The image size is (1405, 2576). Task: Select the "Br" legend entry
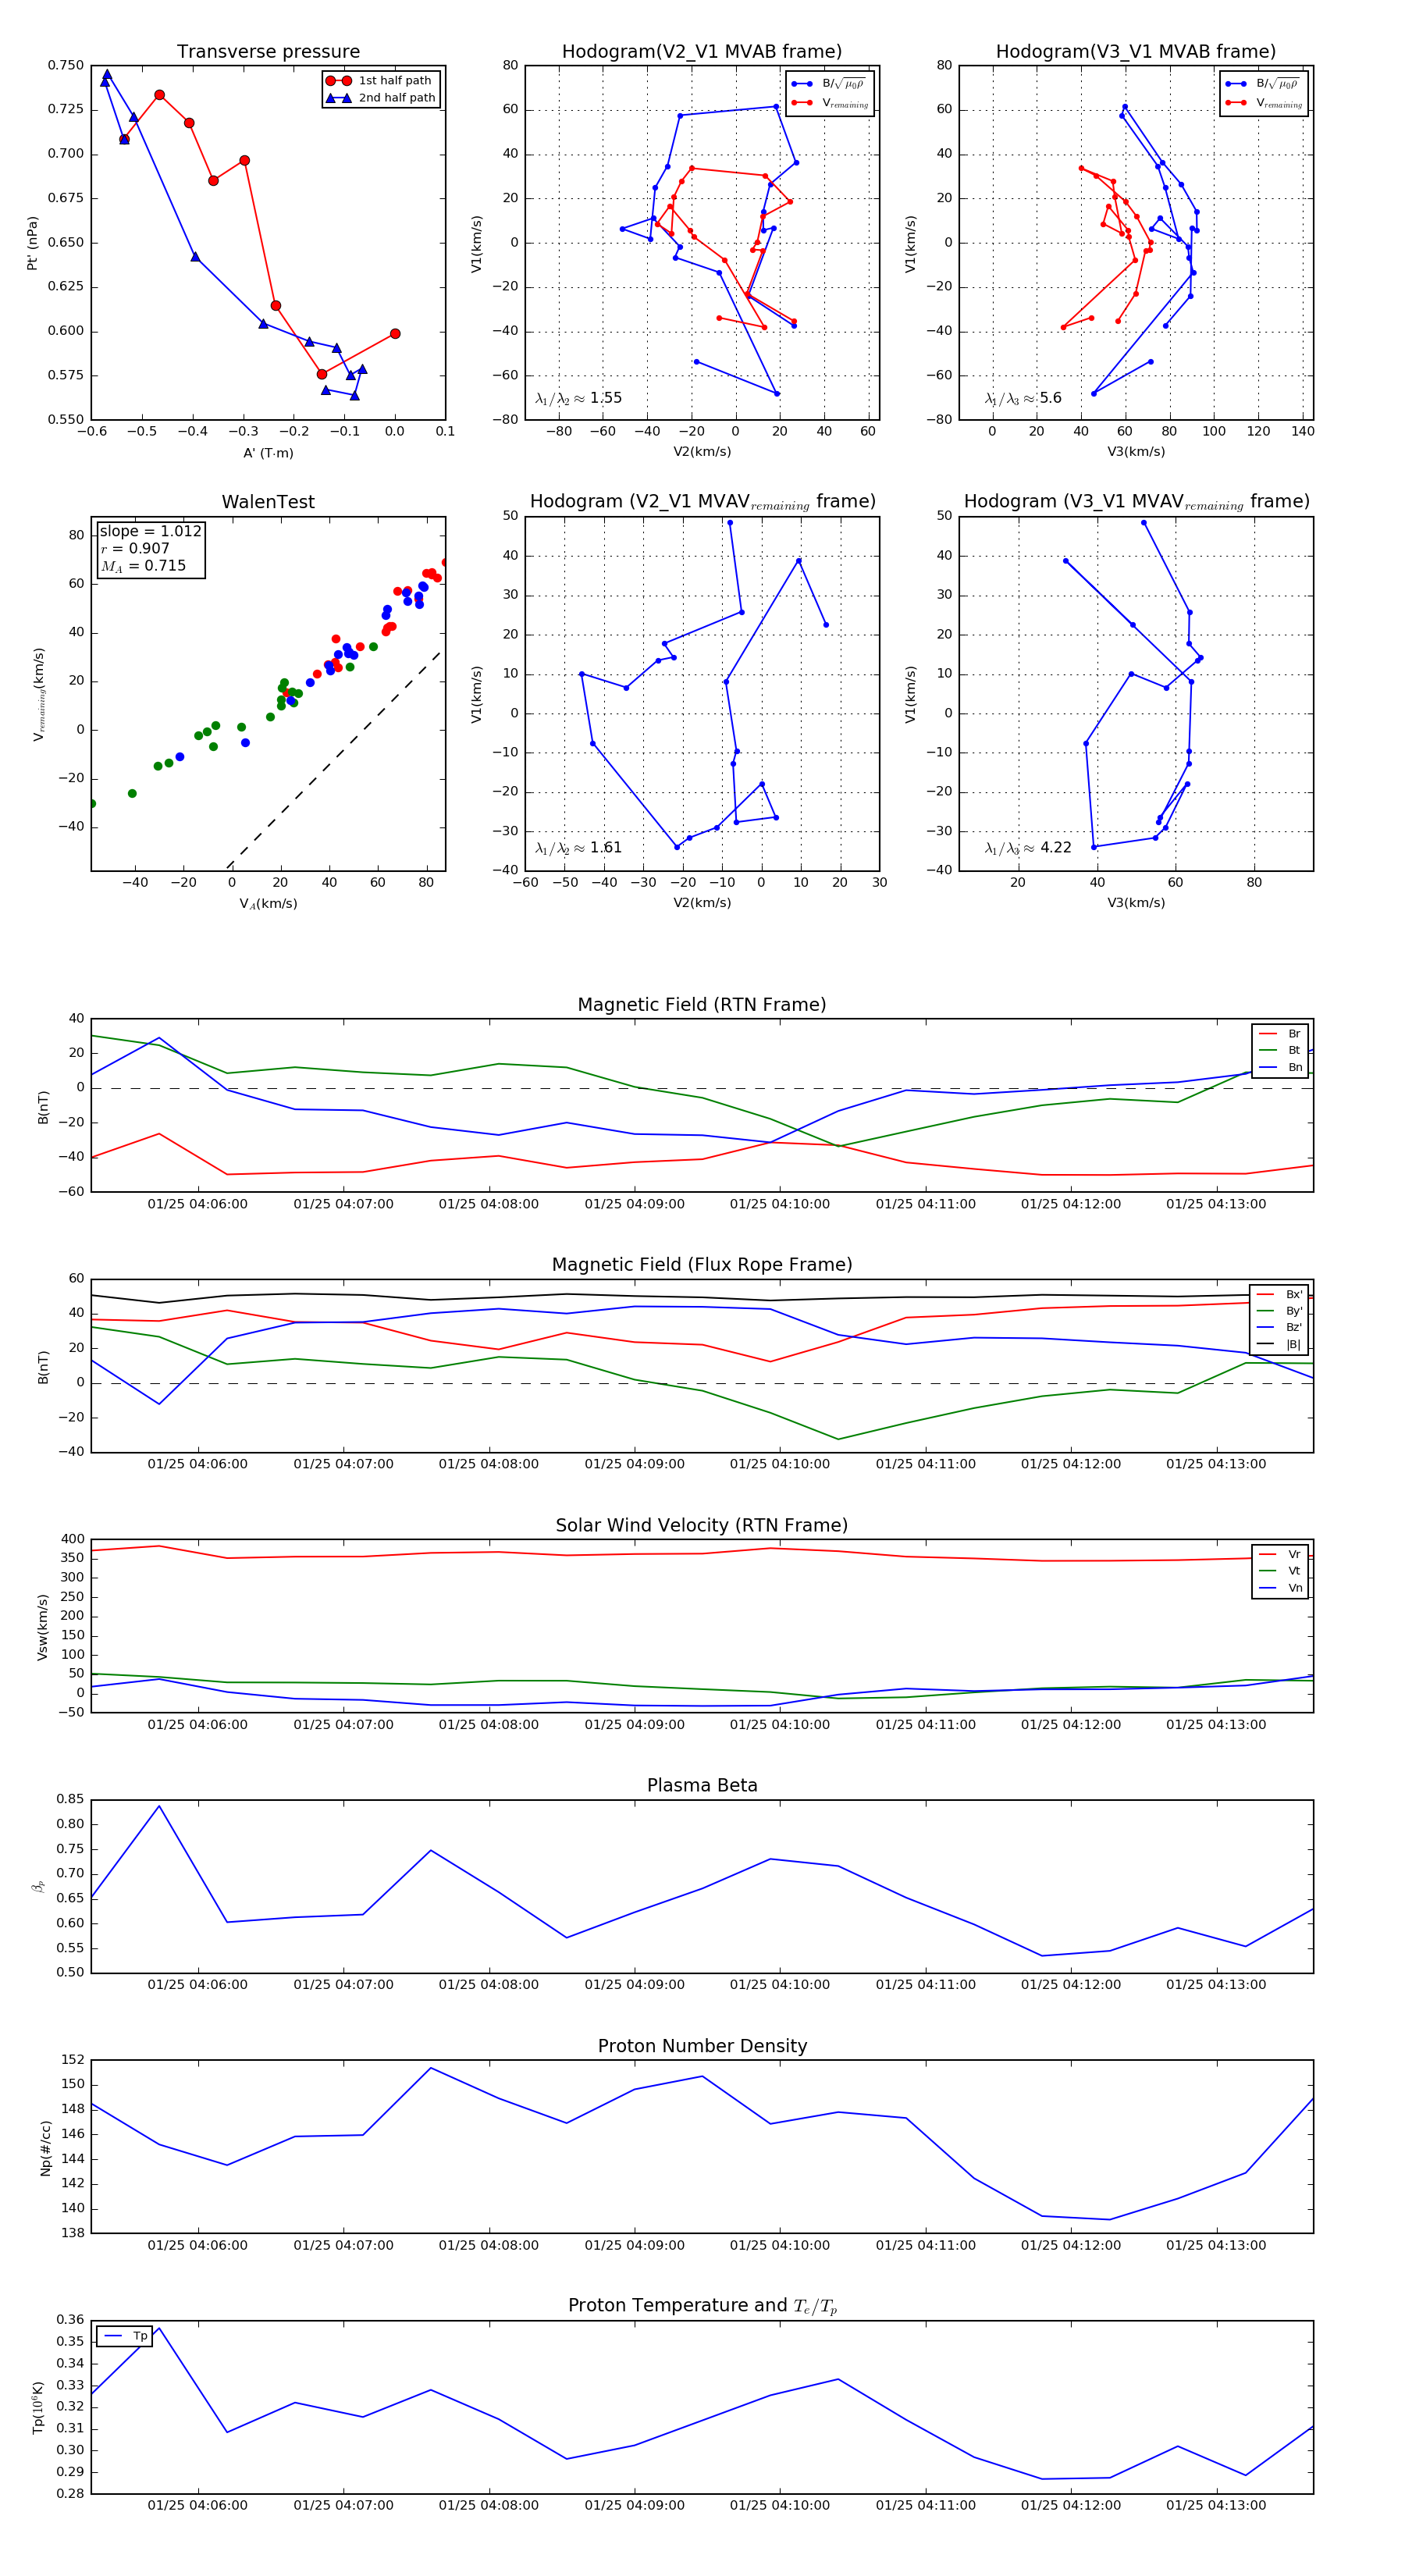[1280, 1034]
